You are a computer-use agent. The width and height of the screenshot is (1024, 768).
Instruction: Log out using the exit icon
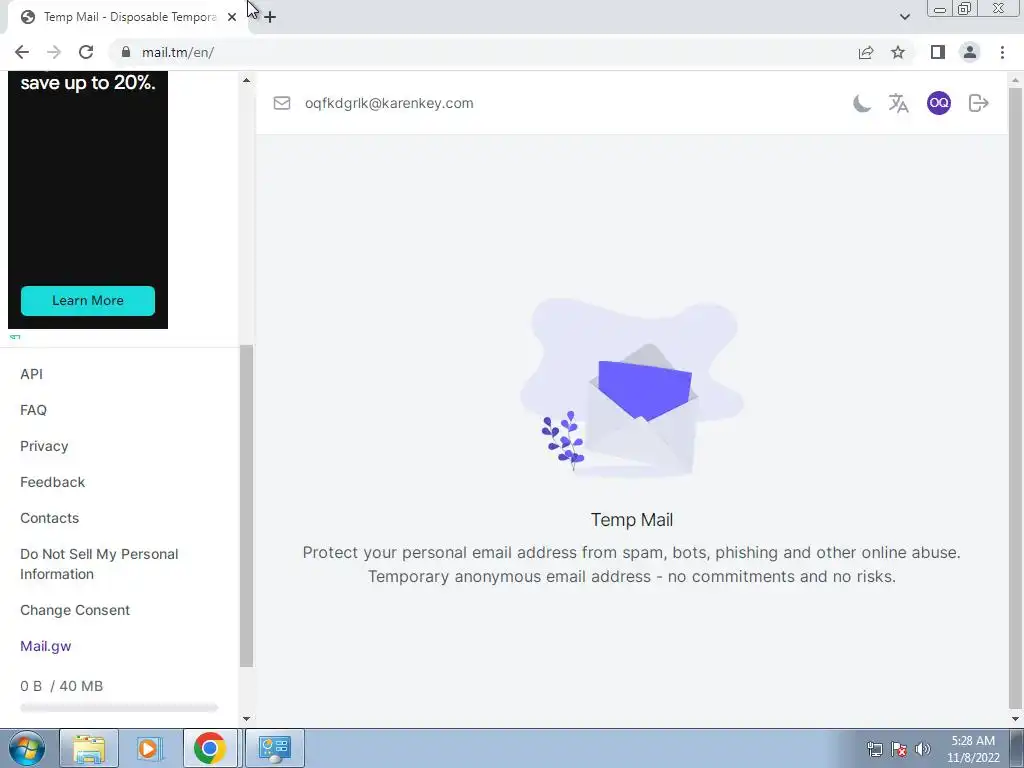(978, 103)
